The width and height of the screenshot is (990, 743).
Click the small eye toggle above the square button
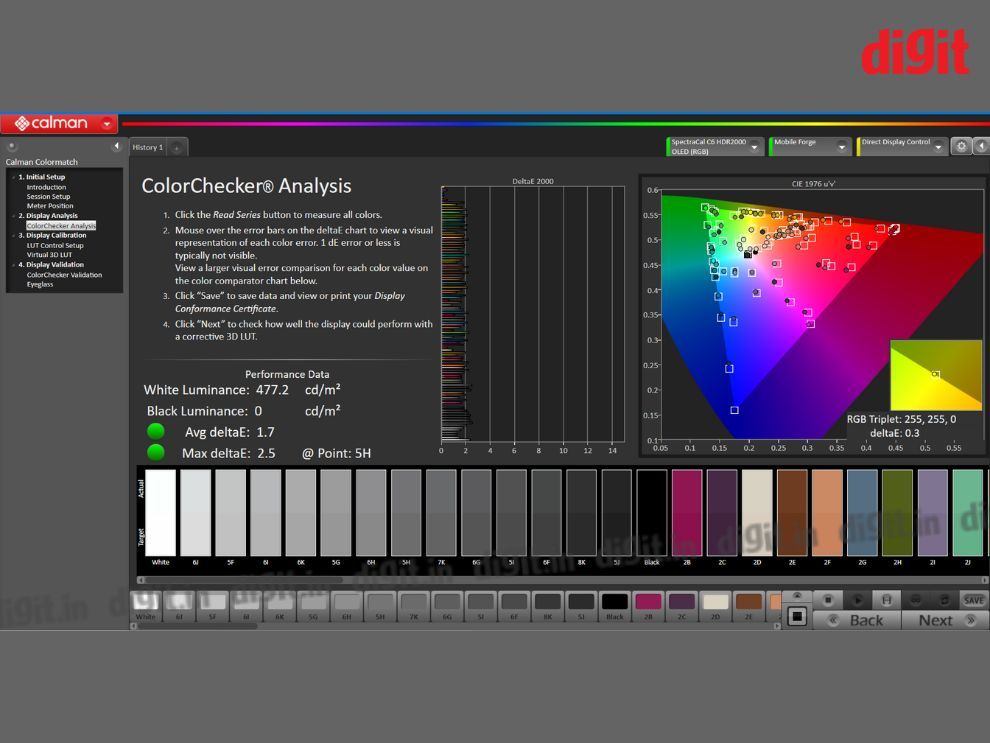click(x=797, y=596)
